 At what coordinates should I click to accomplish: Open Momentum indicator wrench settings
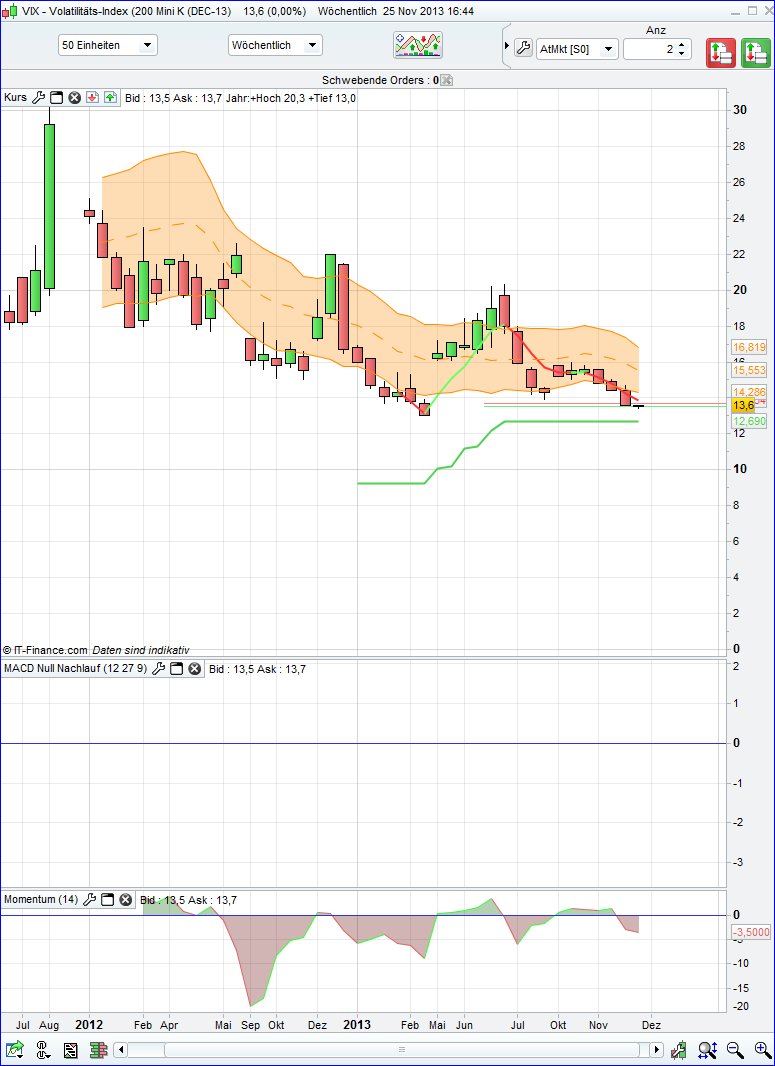coord(90,900)
